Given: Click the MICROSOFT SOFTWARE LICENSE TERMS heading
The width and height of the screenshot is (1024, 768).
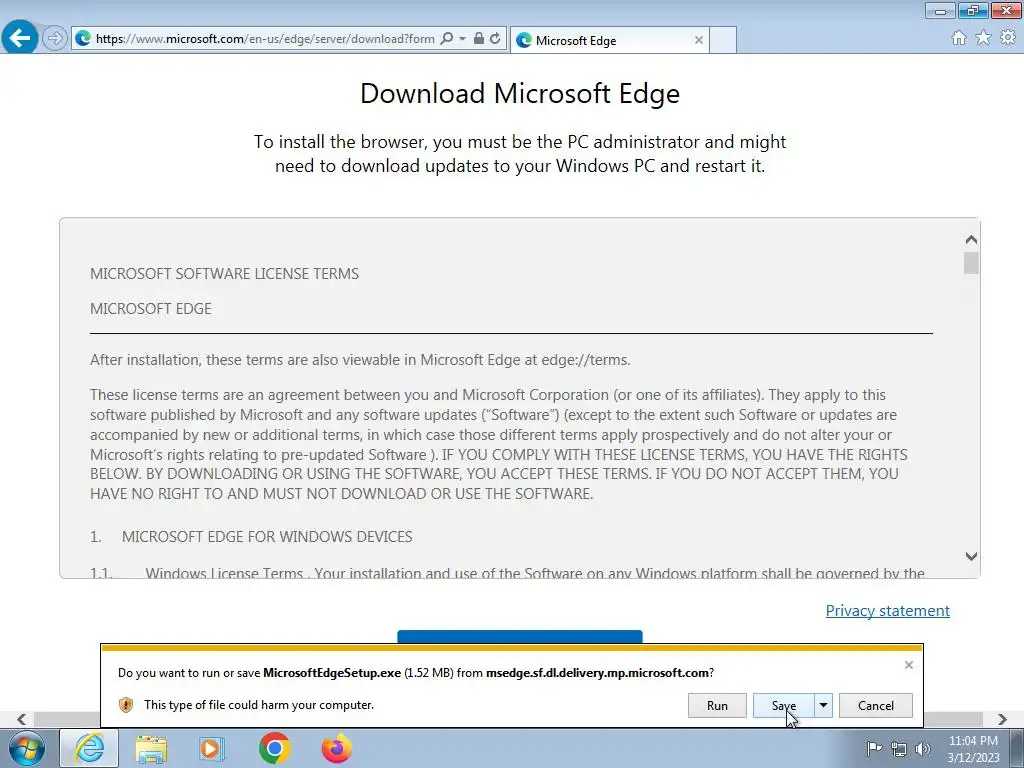Looking at the screenshot, I should click(225, 274).
